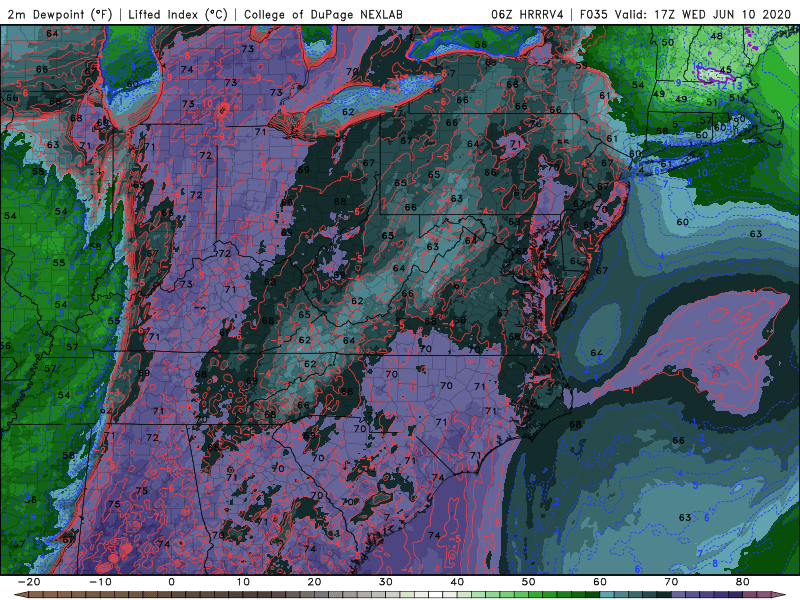The width and height of the screenshot is (800, 600).
Task: Click the -10 label on the color scale
Action: (x=100, y=582)
